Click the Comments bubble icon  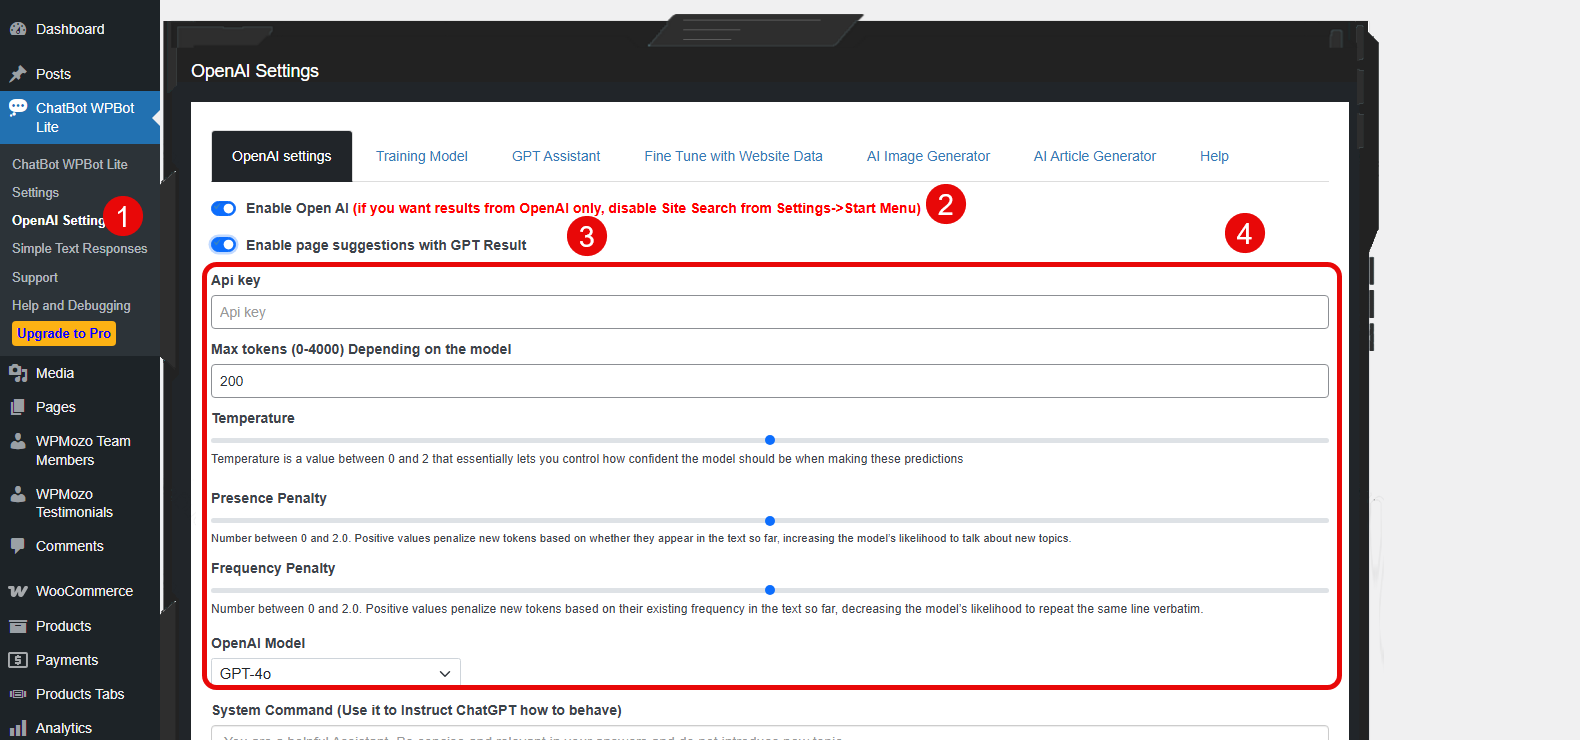click(x=18, y=546)
